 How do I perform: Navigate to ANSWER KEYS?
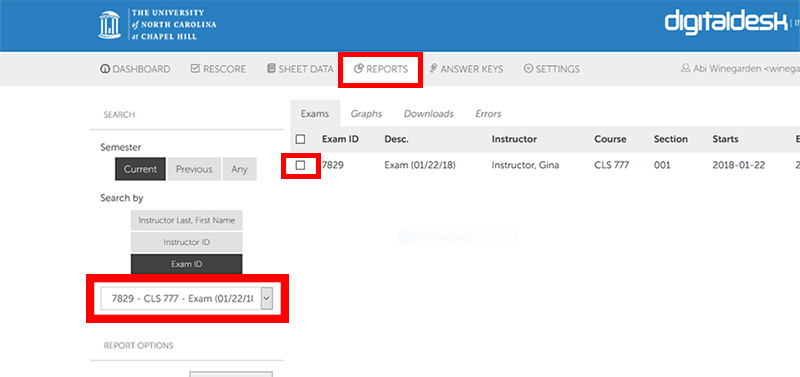(x=466, y=69)
